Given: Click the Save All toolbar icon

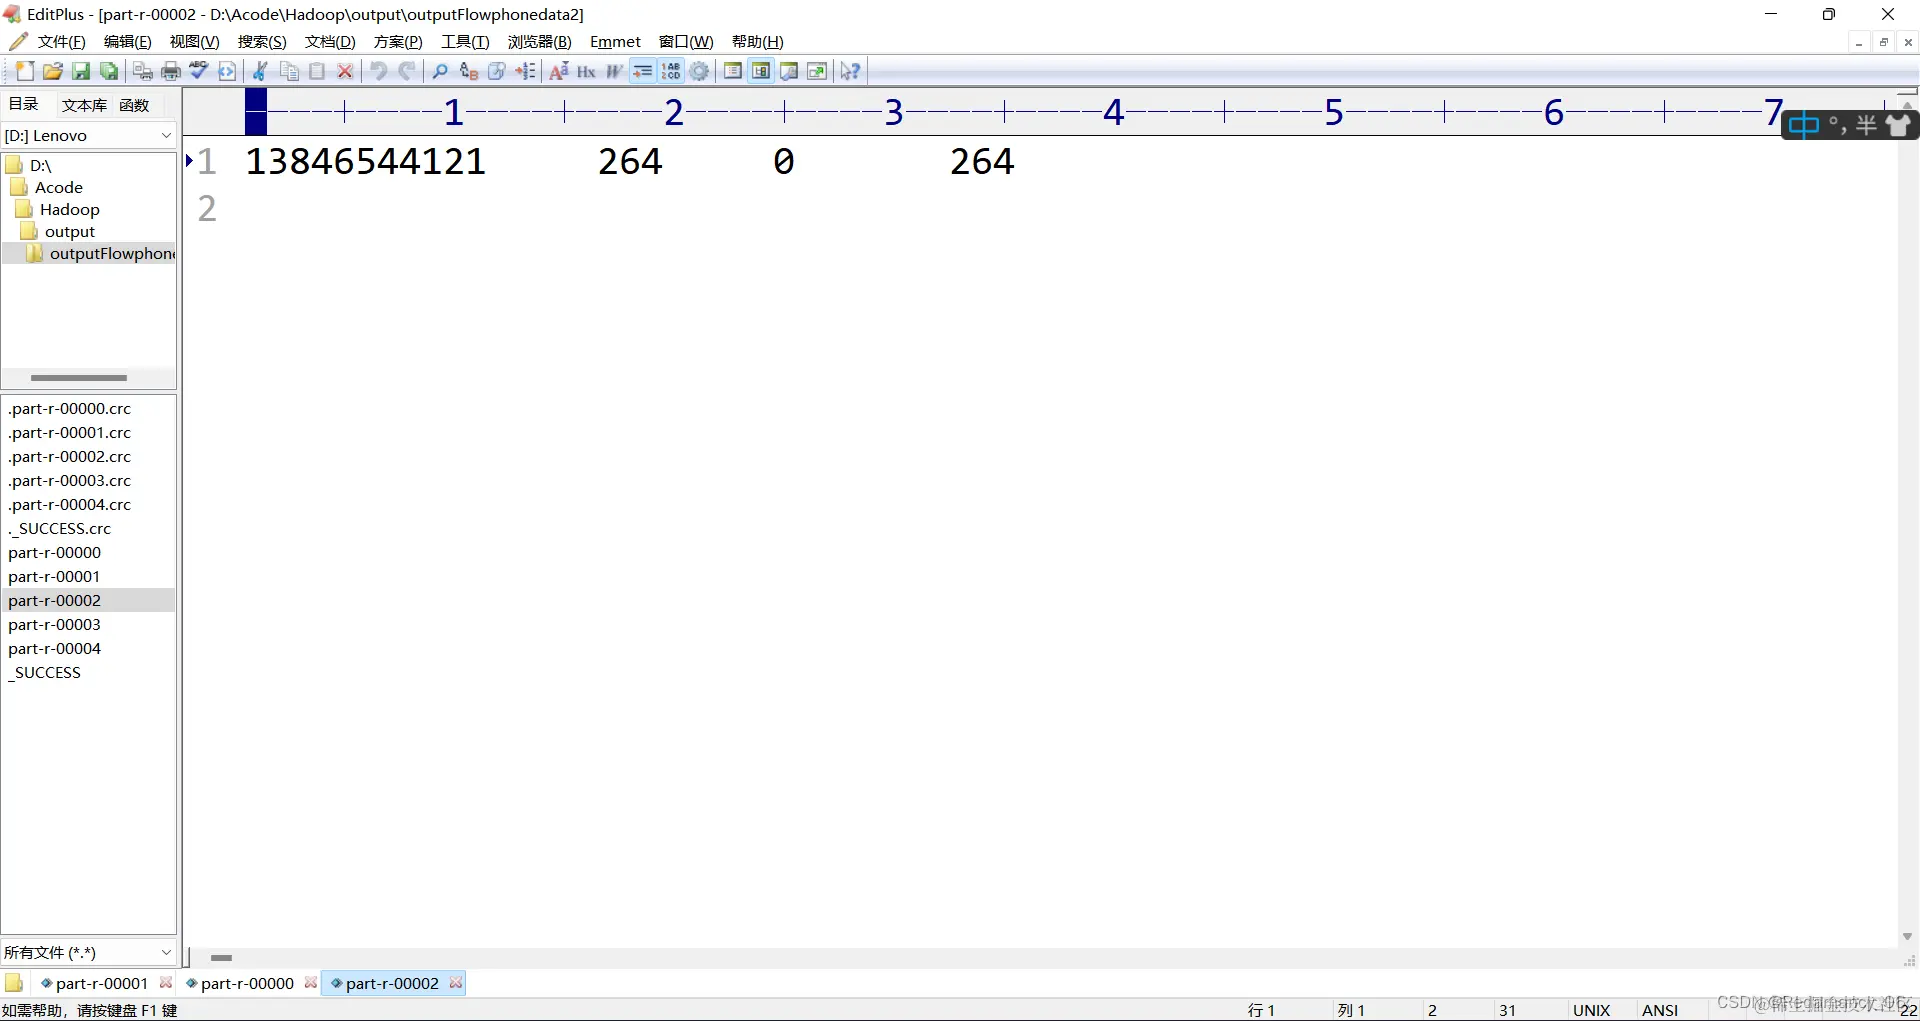Looking at the screenshot, I should [109, 71].
